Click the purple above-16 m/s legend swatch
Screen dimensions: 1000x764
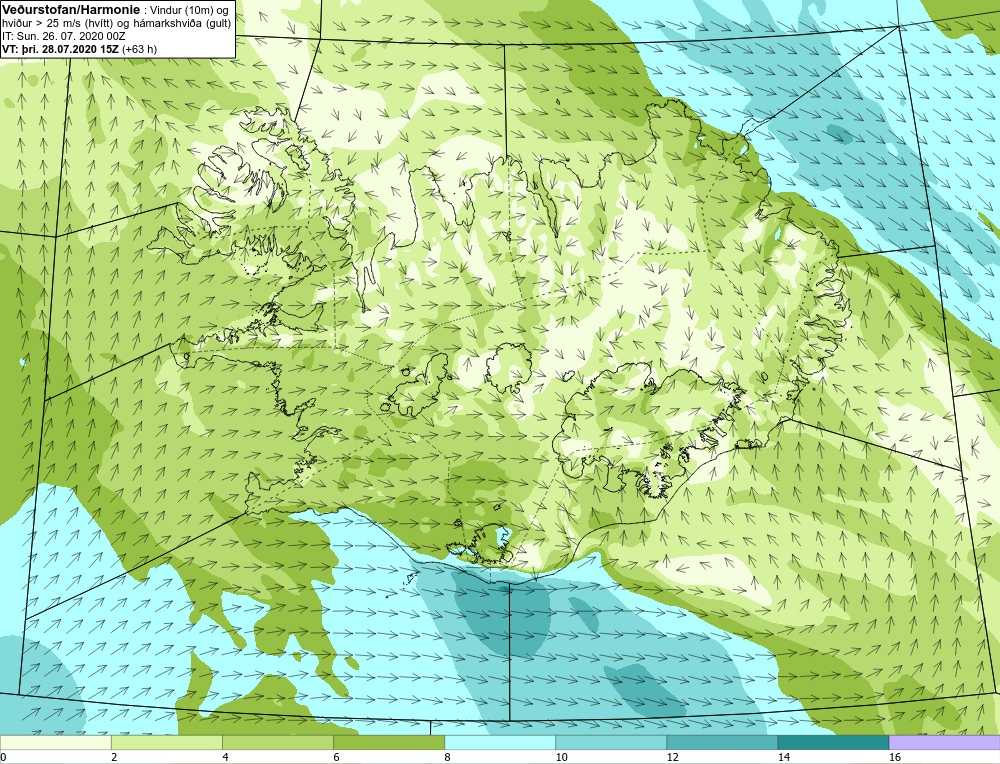[945, 742]
